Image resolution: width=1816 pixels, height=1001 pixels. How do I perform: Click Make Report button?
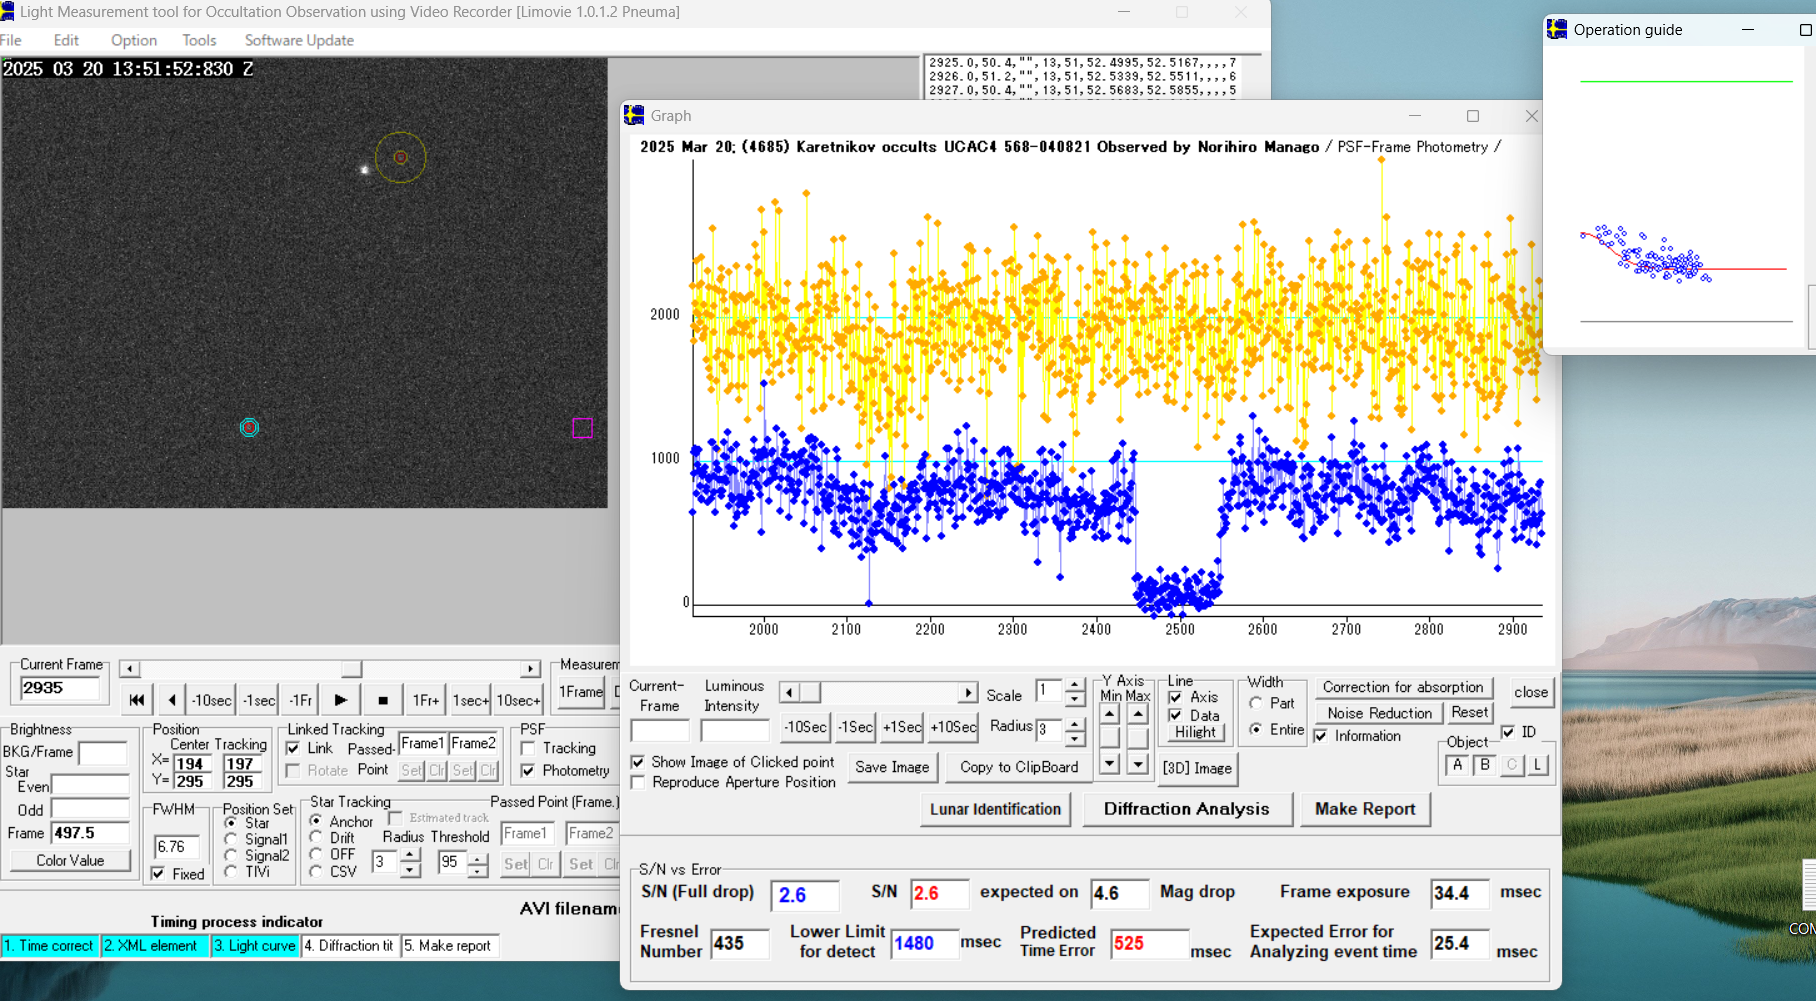point(1364,809)
